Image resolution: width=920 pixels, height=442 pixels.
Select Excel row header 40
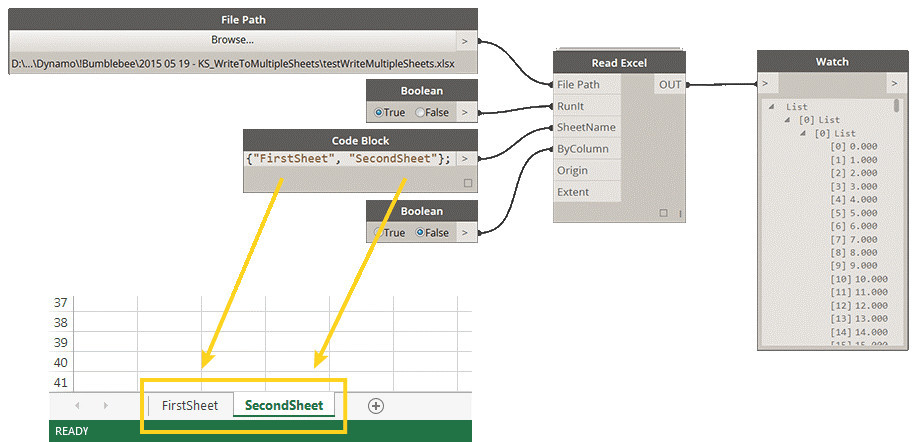(x=61, y=363)
